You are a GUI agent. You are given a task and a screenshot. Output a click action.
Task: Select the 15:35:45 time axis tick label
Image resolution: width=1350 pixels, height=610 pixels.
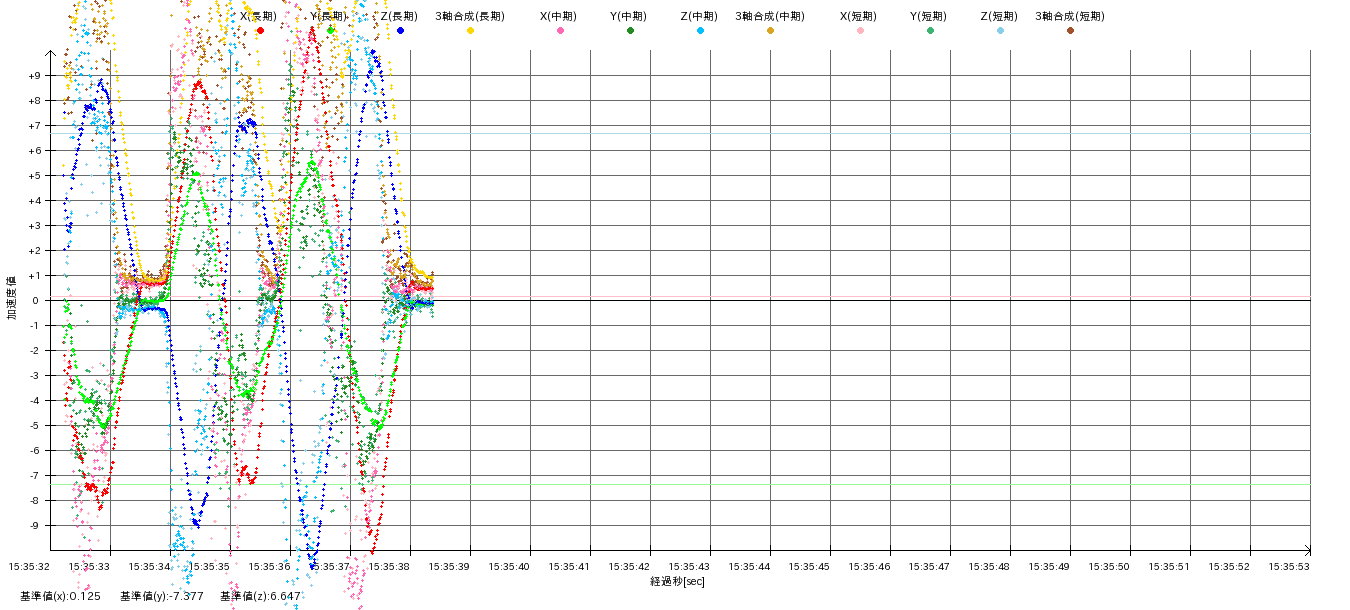coord(809,567)
